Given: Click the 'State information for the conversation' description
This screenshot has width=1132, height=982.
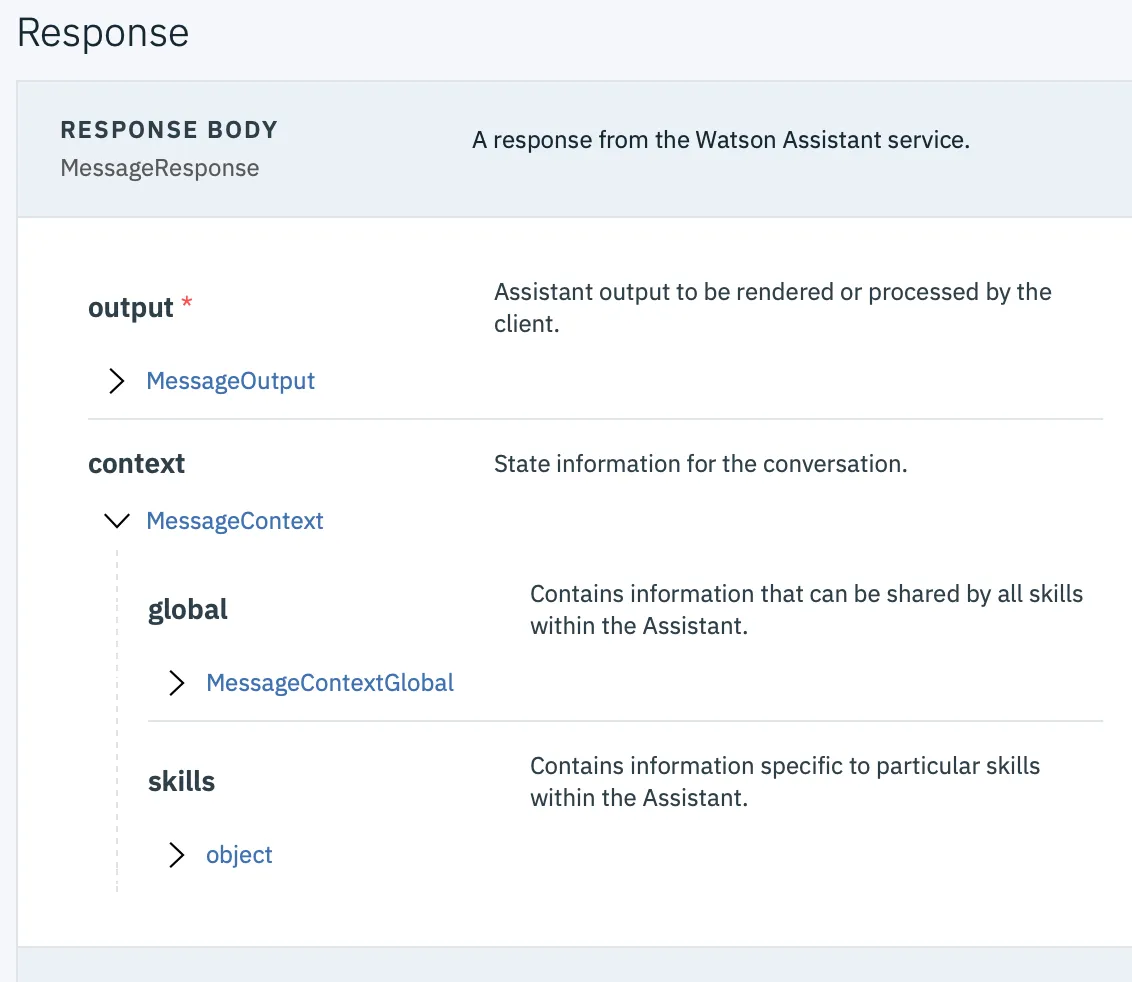Looking at the screenshot, I should point(701,464).
